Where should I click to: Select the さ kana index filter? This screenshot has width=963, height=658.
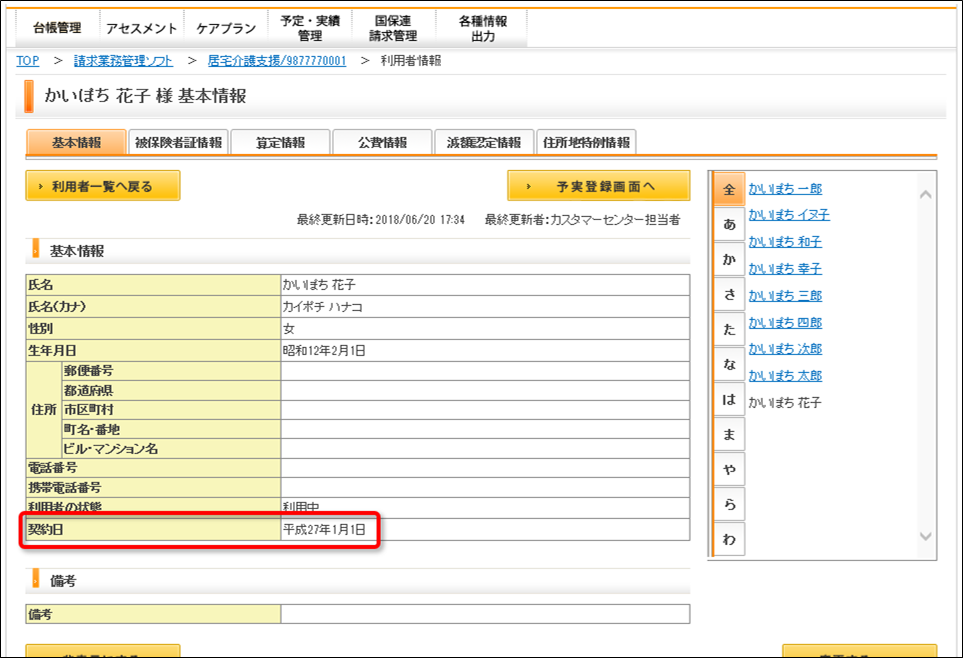pyautogui.click(x=729, y=294)
